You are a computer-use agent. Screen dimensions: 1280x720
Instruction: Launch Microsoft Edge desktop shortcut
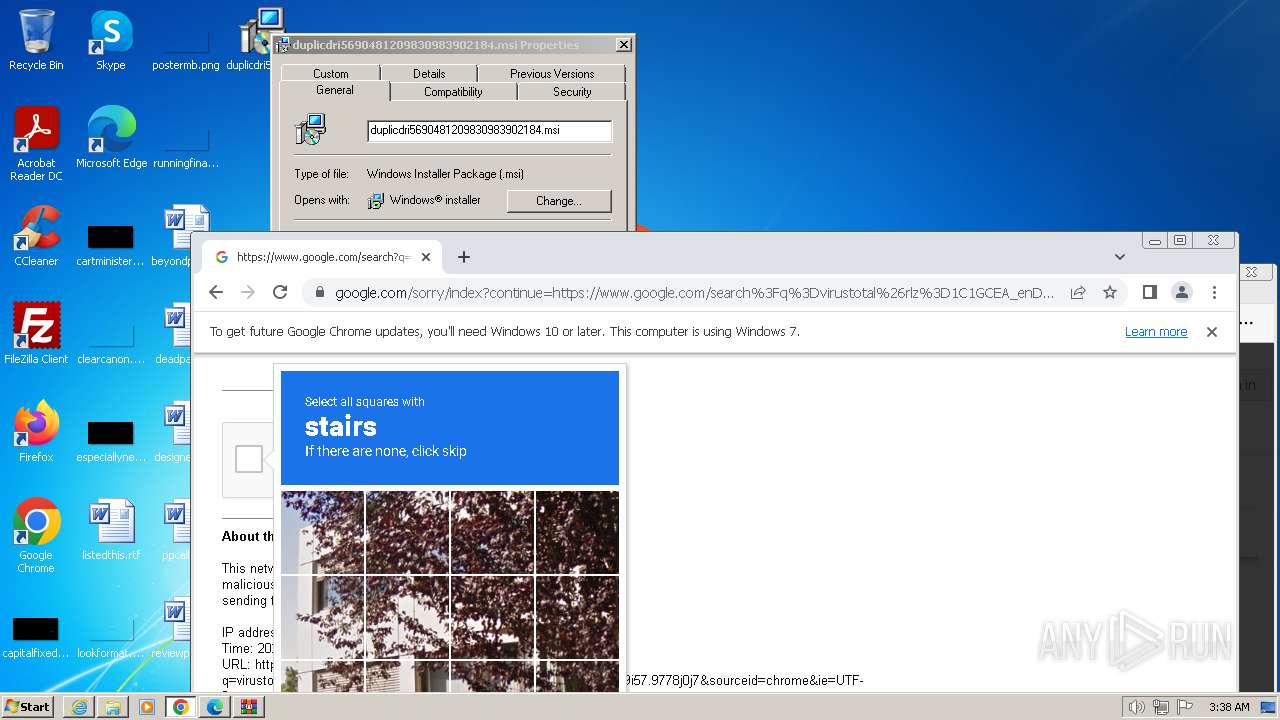(111, 137)
